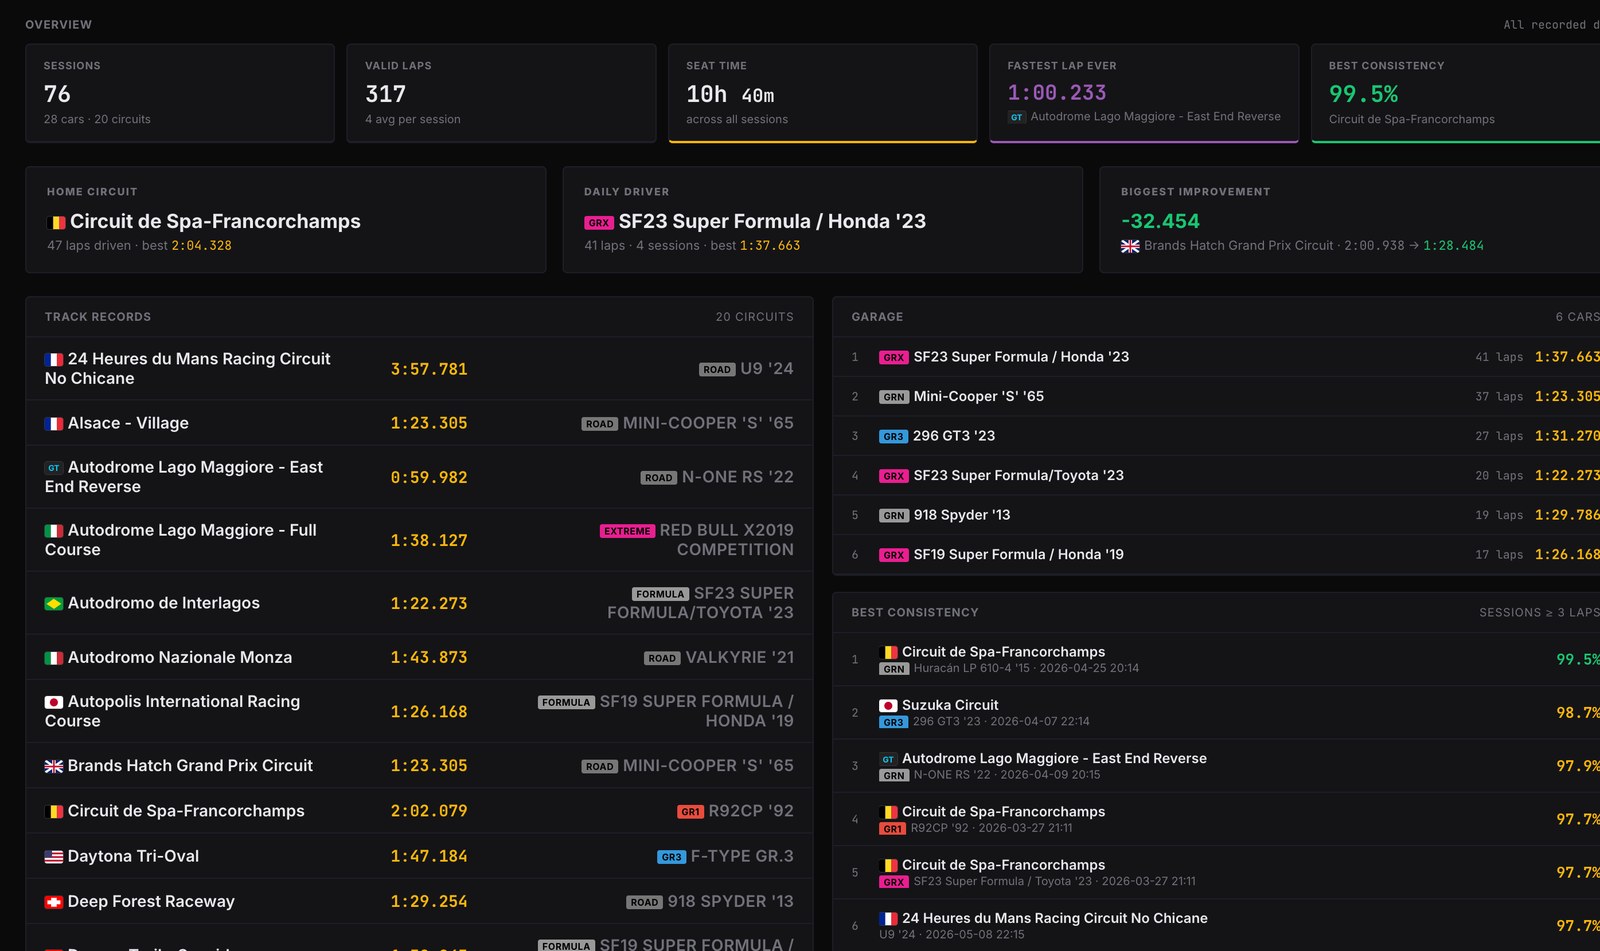
Task: Open the Valid Laps overview card
Action: pyautogui.click(x=501, y=93)
